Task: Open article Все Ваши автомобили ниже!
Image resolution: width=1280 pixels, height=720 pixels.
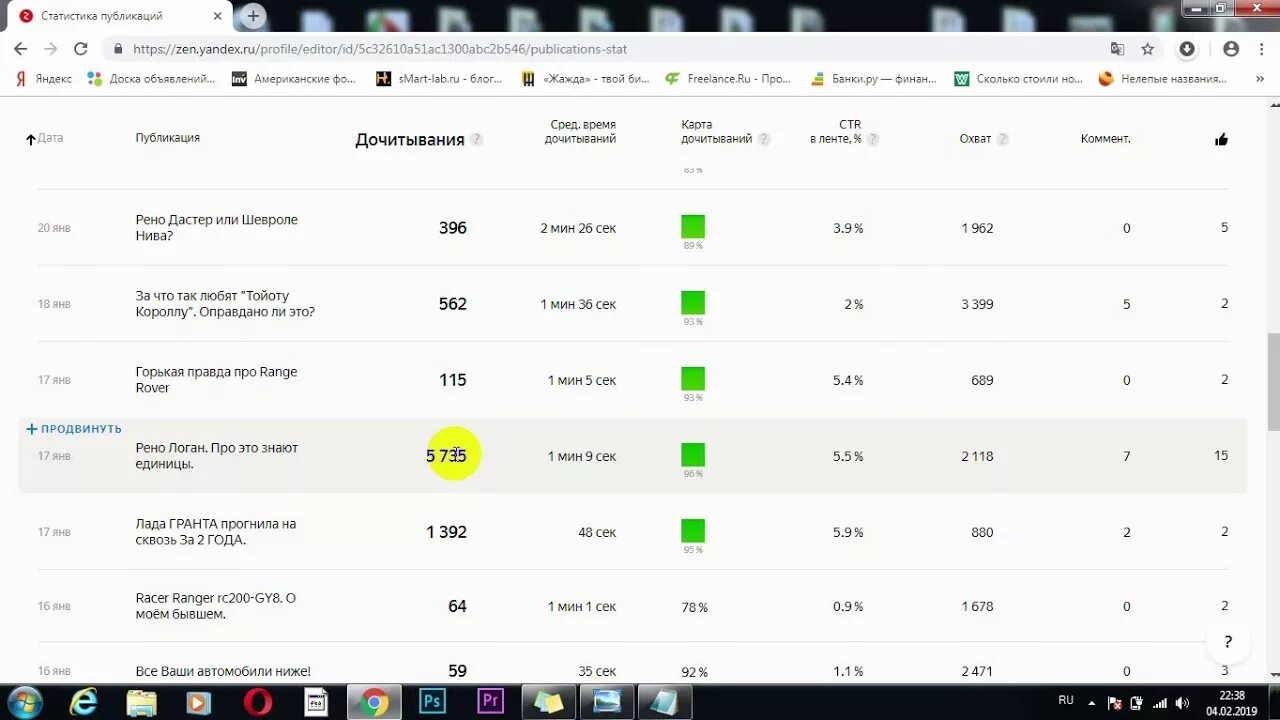Action: pyautogui.click(x=223, y=671)
